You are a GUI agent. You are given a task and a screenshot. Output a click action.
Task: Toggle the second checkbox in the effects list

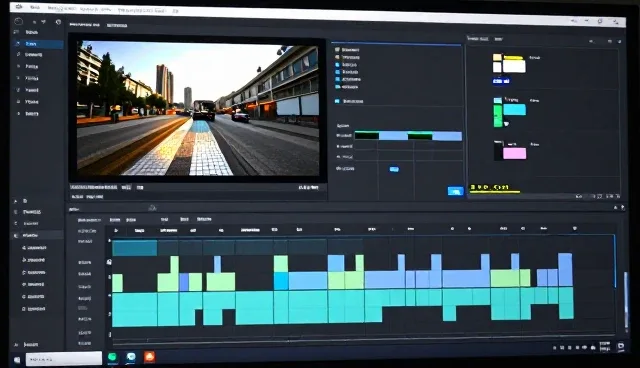pos(338,57)
